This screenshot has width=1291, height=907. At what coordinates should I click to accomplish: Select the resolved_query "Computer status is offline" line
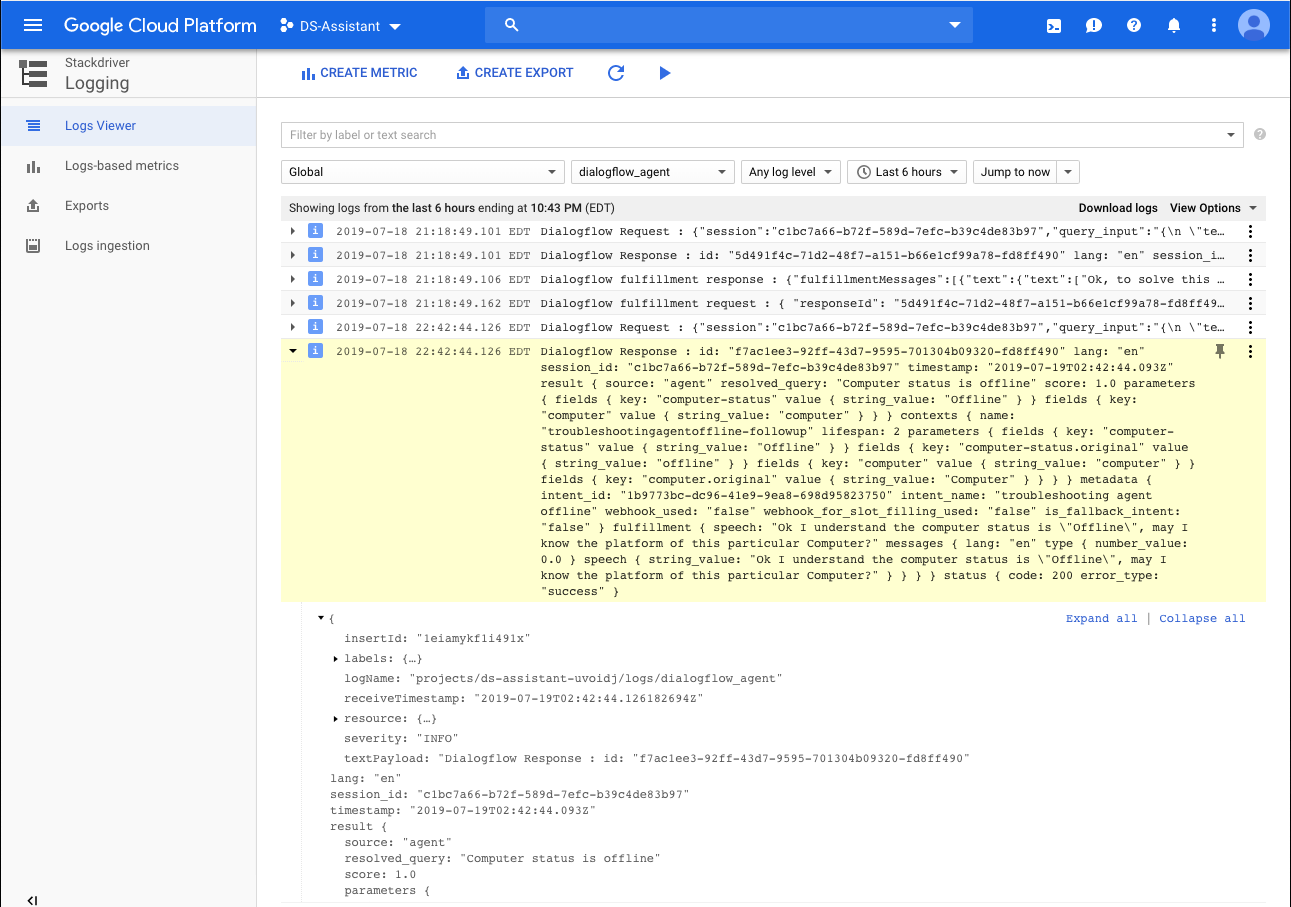tap(502, 858)
